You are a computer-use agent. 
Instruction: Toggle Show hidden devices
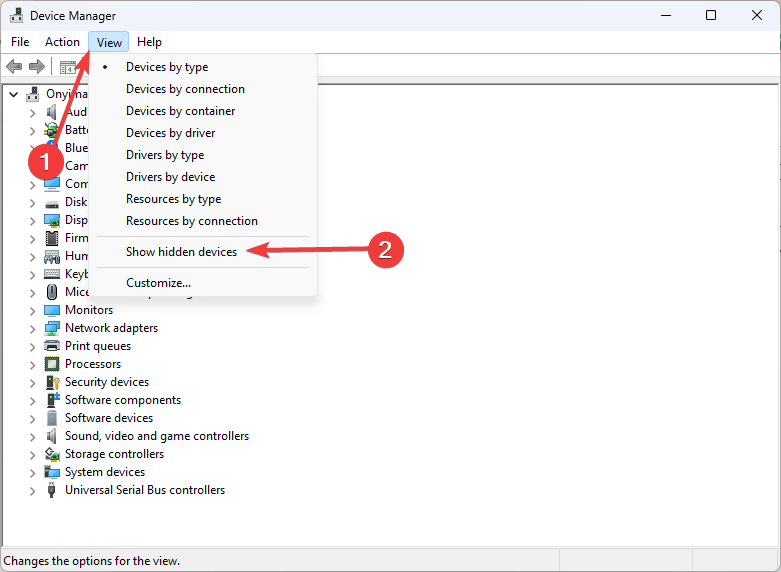pos(203,252)
